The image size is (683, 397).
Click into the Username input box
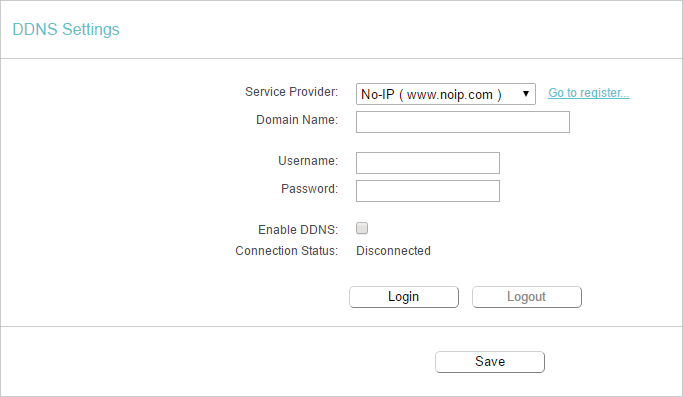pos(428,163)
